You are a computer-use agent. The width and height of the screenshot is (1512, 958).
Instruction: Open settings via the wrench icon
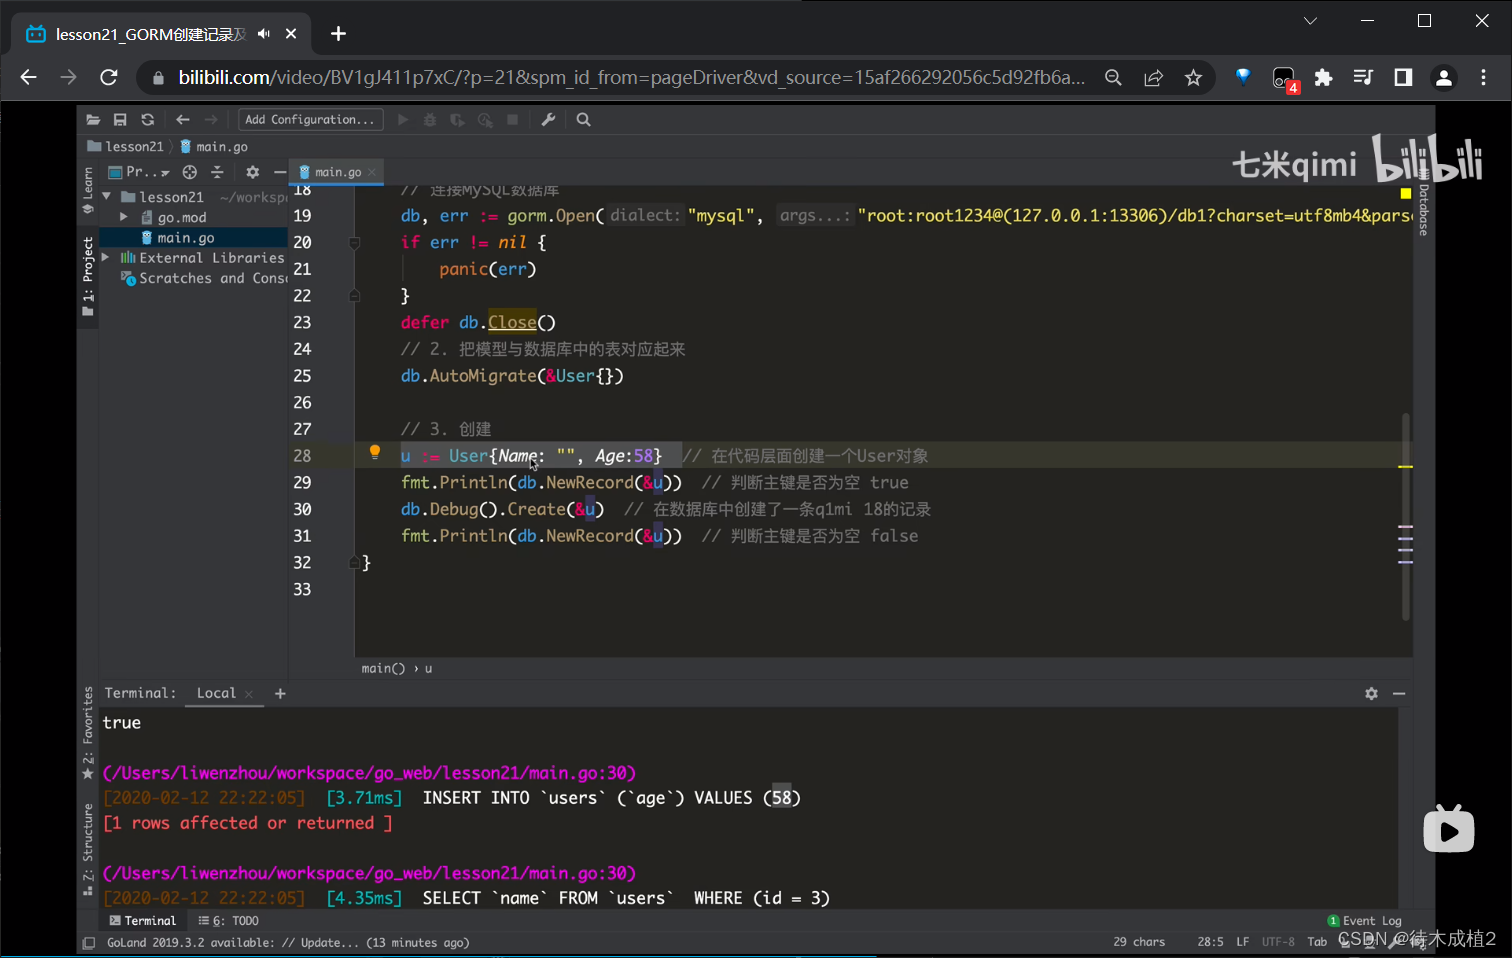tap(548, 120)
